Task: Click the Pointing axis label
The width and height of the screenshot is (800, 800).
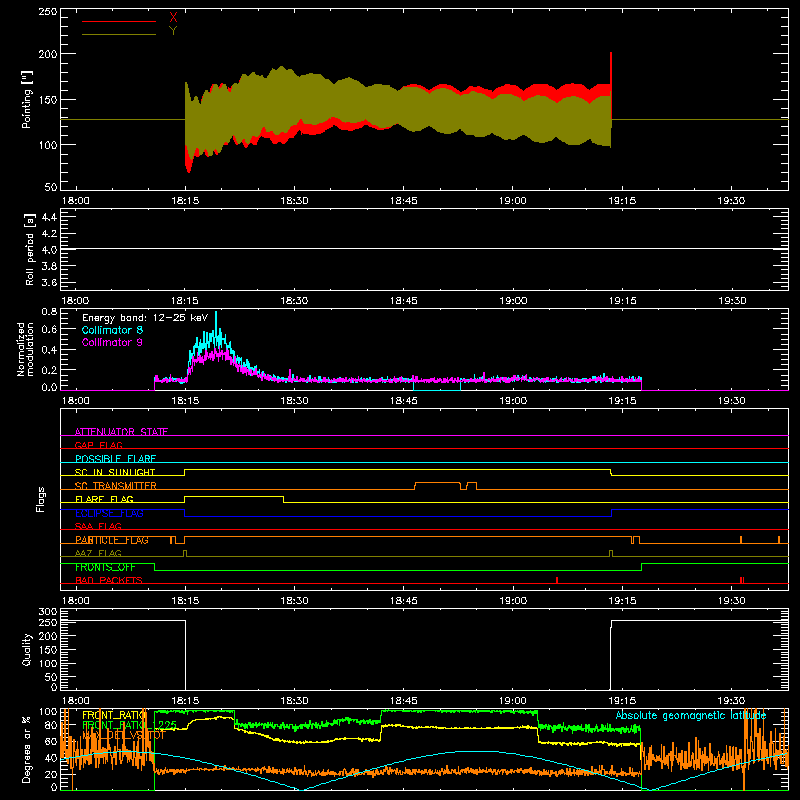Action: click(27, 99)
